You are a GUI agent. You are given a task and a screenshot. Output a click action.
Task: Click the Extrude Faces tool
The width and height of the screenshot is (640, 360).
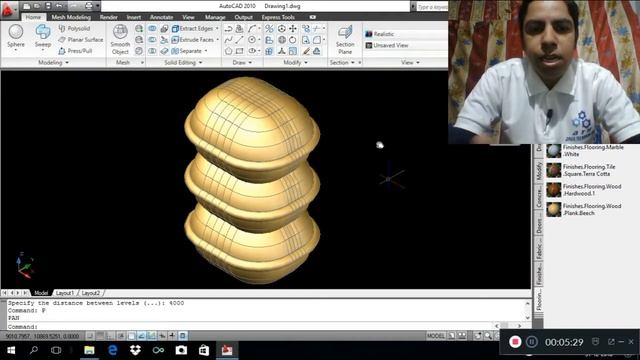click(x=193, y=40)
